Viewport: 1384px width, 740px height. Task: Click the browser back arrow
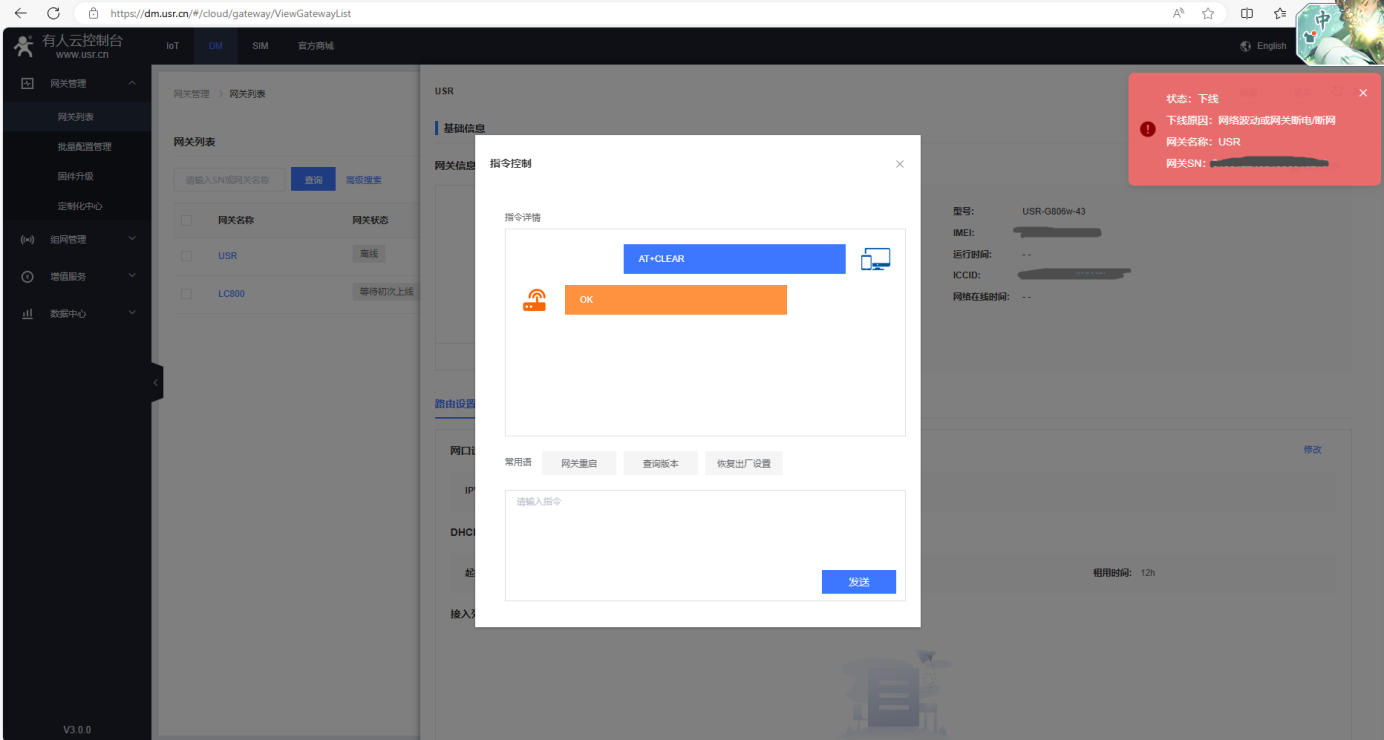(20, 13)
